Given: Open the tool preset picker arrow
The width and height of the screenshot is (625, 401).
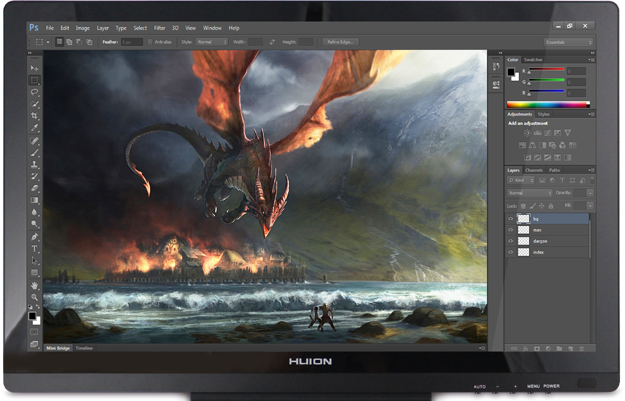Looking at the screenshot, I should (48, 42).
